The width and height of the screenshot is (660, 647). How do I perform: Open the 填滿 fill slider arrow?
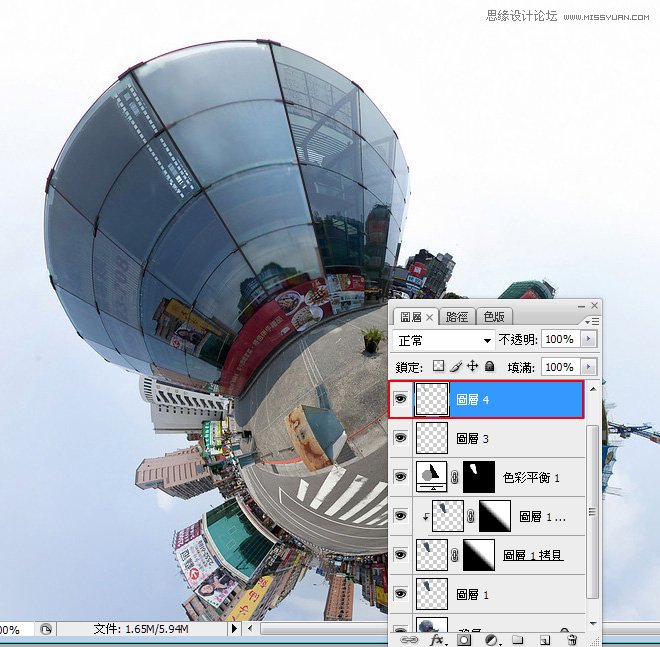pyautogui.click(x=587, y=367)
